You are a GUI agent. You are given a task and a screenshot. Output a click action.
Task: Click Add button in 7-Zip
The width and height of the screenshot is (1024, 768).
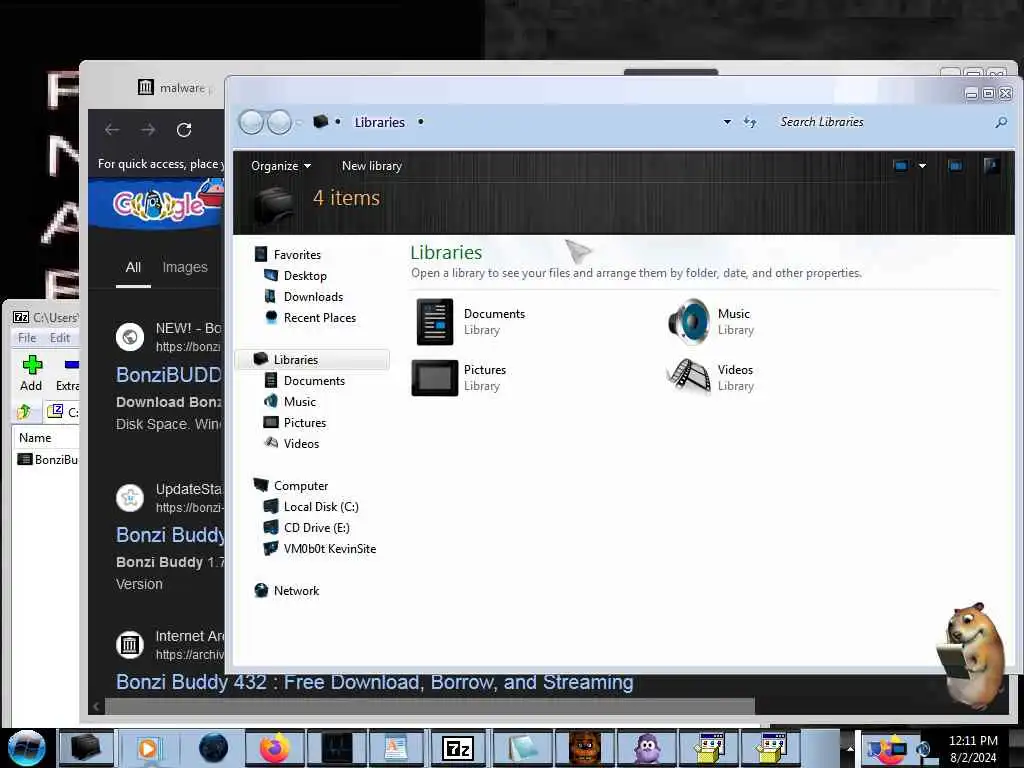pyautogui.click(x=31, y=373)
